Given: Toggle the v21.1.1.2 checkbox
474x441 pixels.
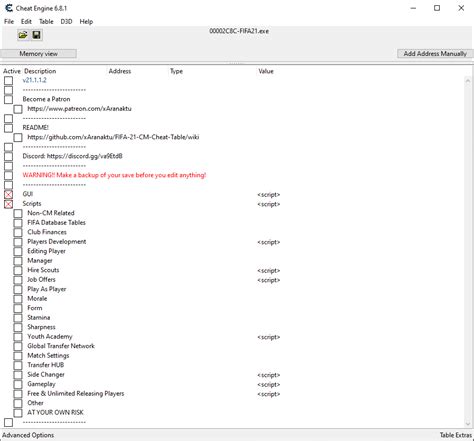Looking at the screenshot, I should tap(9, 80).
